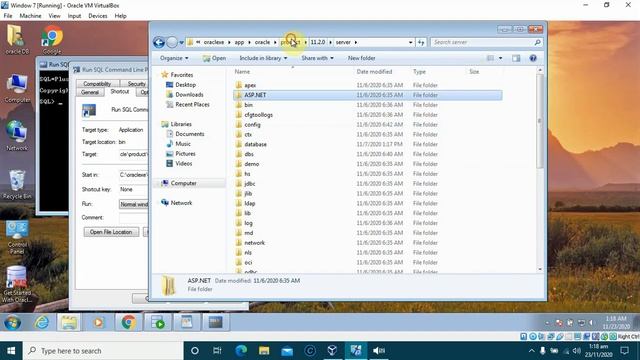The height and width of the screenshot is (360, 640).
Task: Click the 11.2.0 breadcrumb segment
Action: point(318,42)
